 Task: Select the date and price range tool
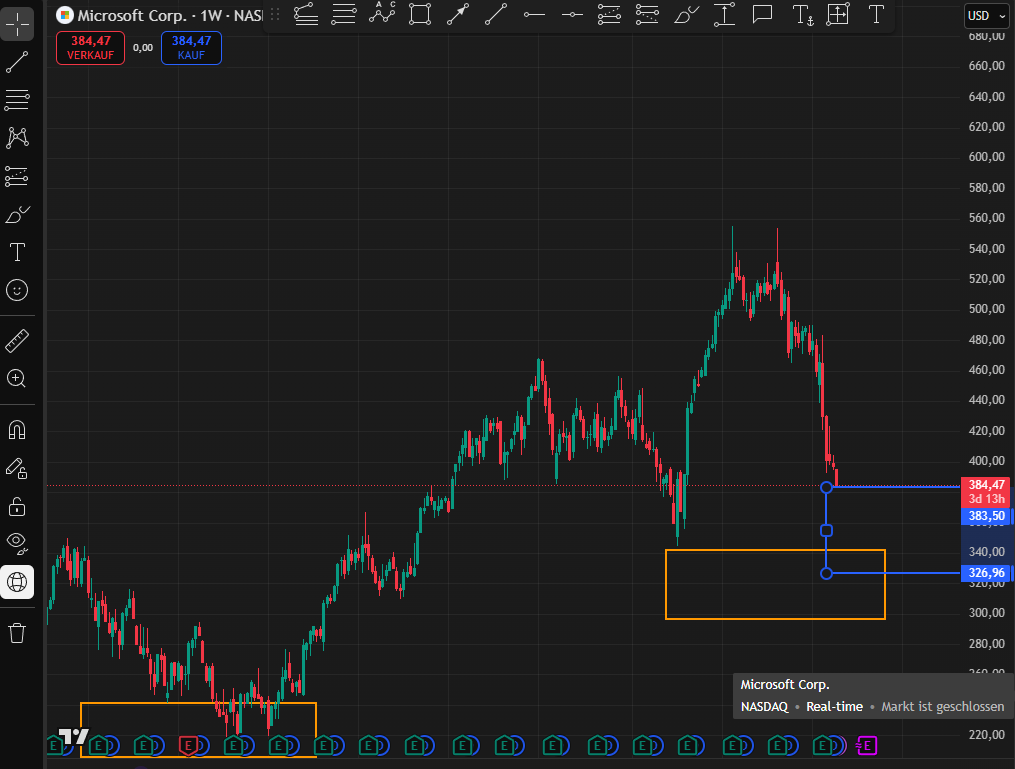coord(838,14)
